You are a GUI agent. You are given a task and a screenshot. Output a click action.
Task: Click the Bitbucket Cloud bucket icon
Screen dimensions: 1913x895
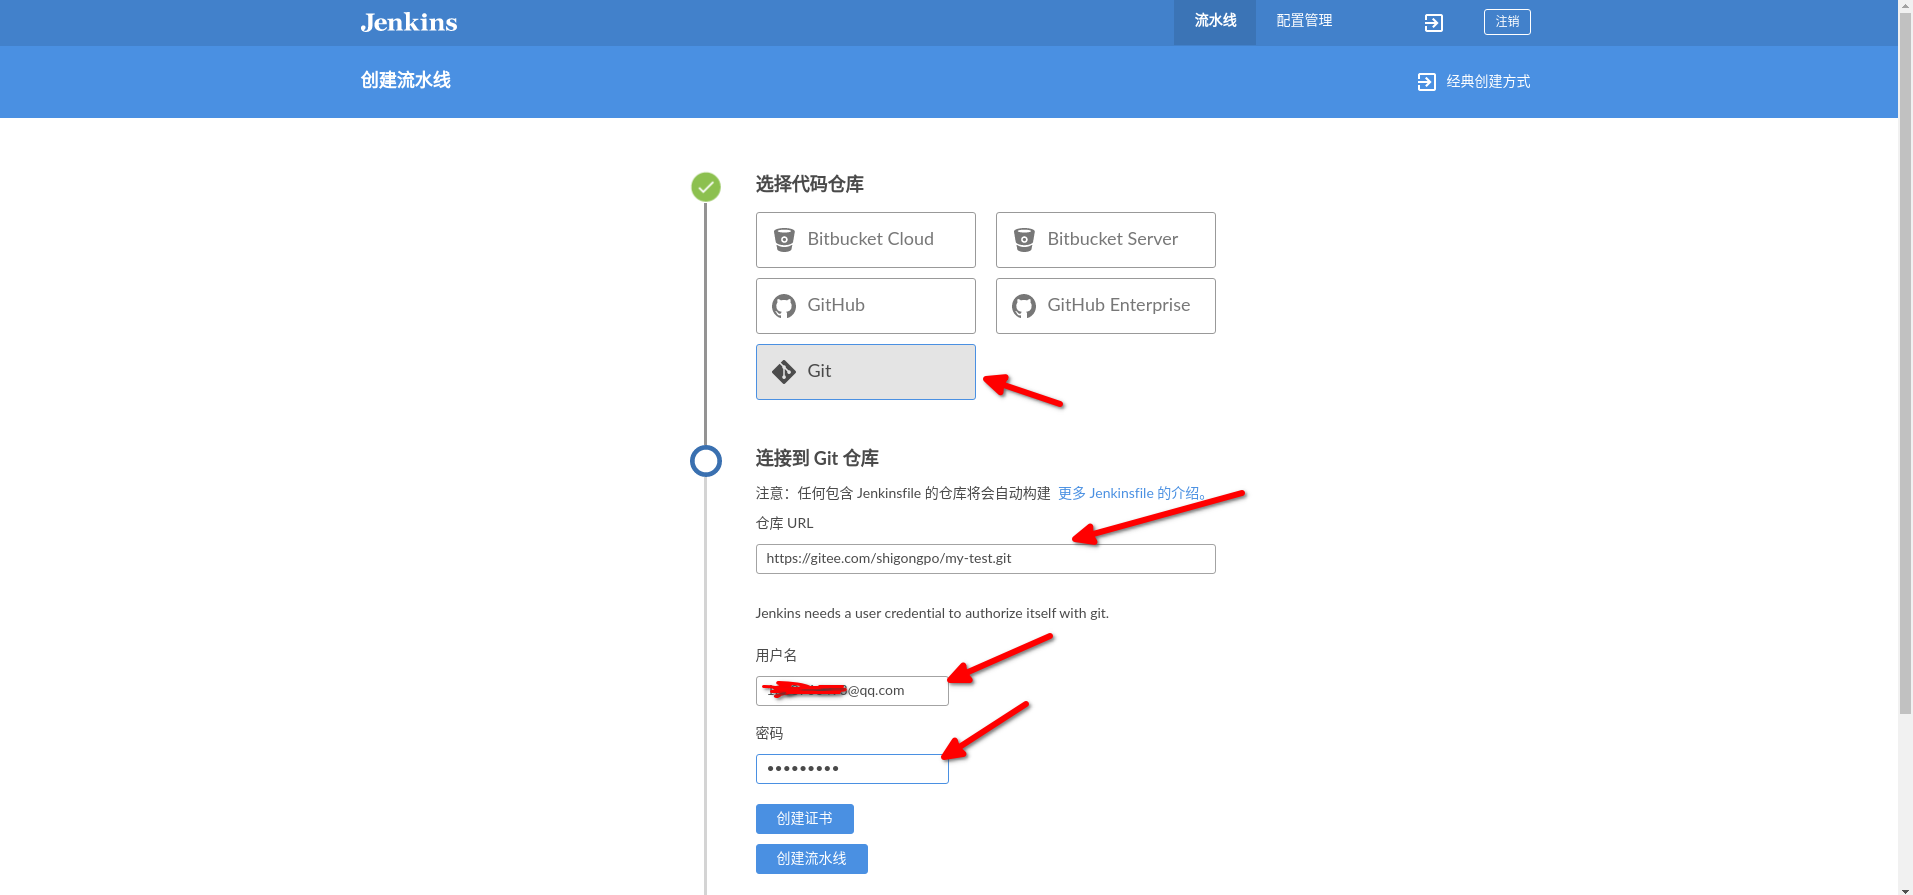pyautogui.click(x=784, y=240)
